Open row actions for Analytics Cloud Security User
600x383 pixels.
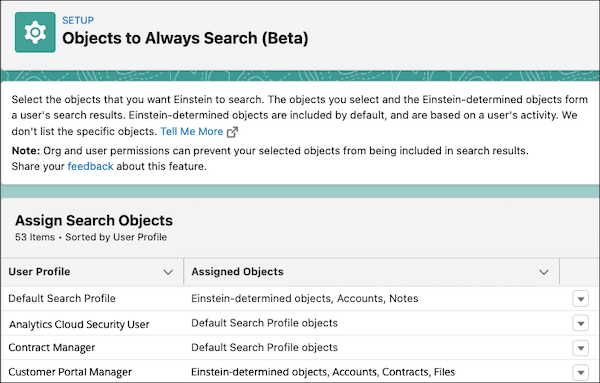click(x=580, y=323)
